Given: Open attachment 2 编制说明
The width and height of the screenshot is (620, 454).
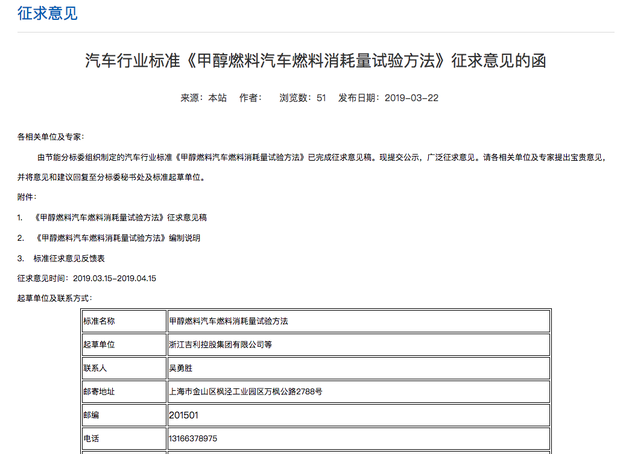Looking at the screenshot, I should tap(117, 238).
